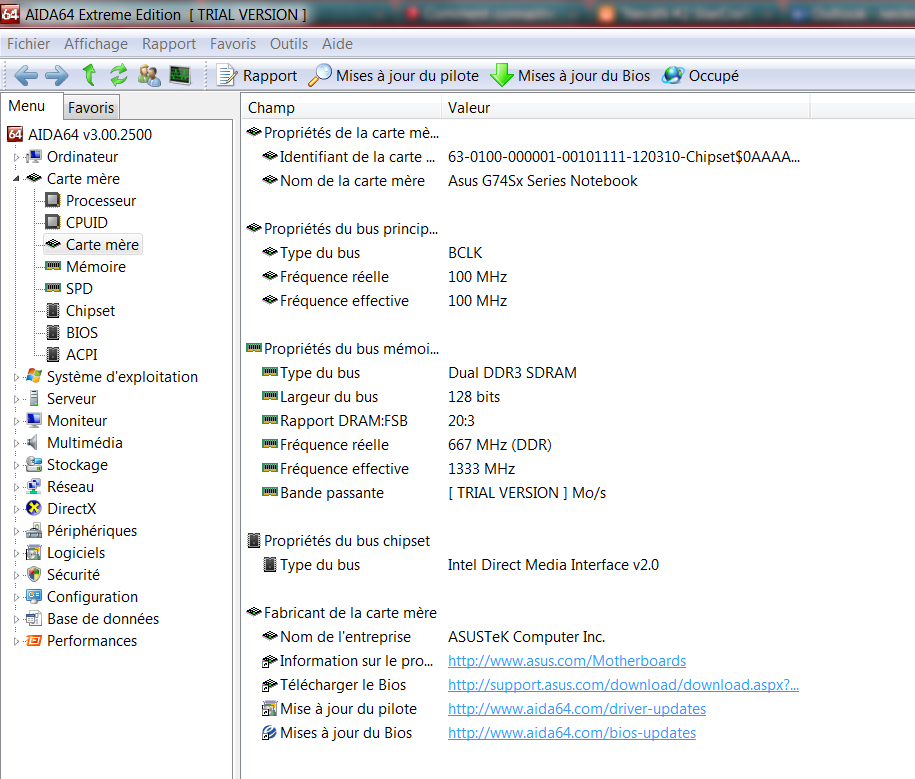Click the Périphériques devices icon
The width and height of the screenshot is (915, 779).
click(x=34, y=530)
